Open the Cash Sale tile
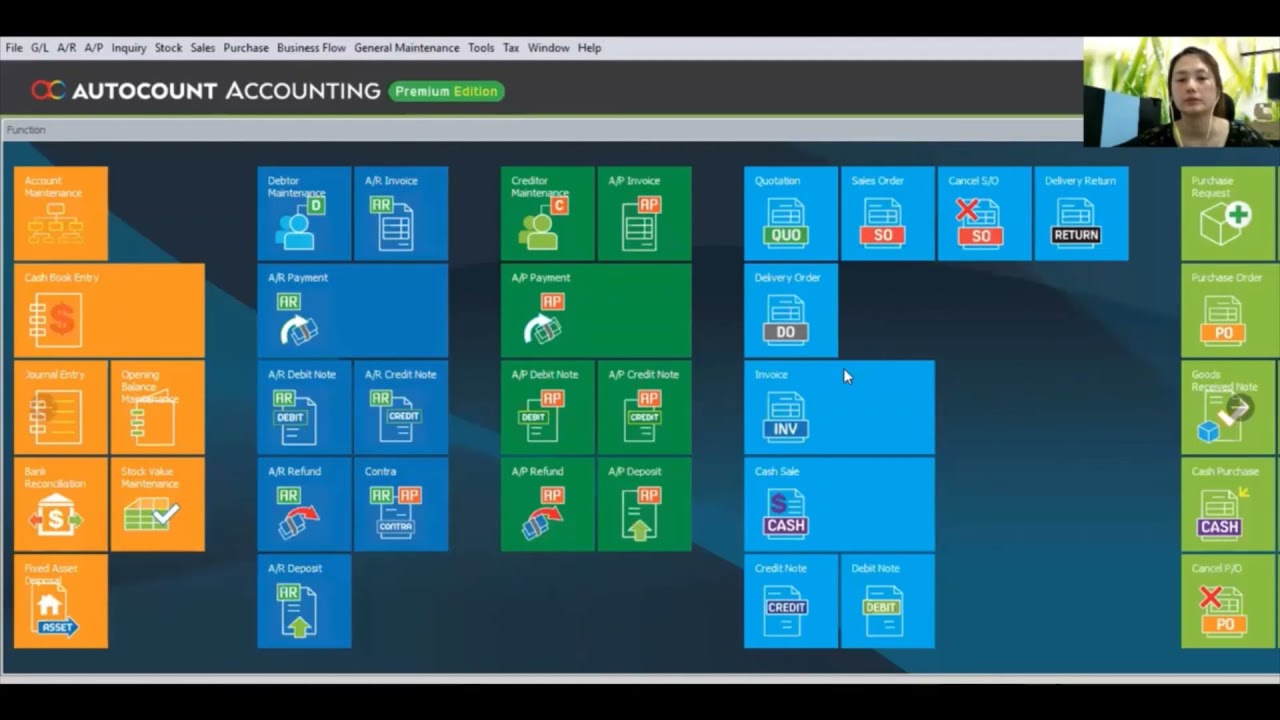Screen dimensions: 1280x720 coord(839,504)
